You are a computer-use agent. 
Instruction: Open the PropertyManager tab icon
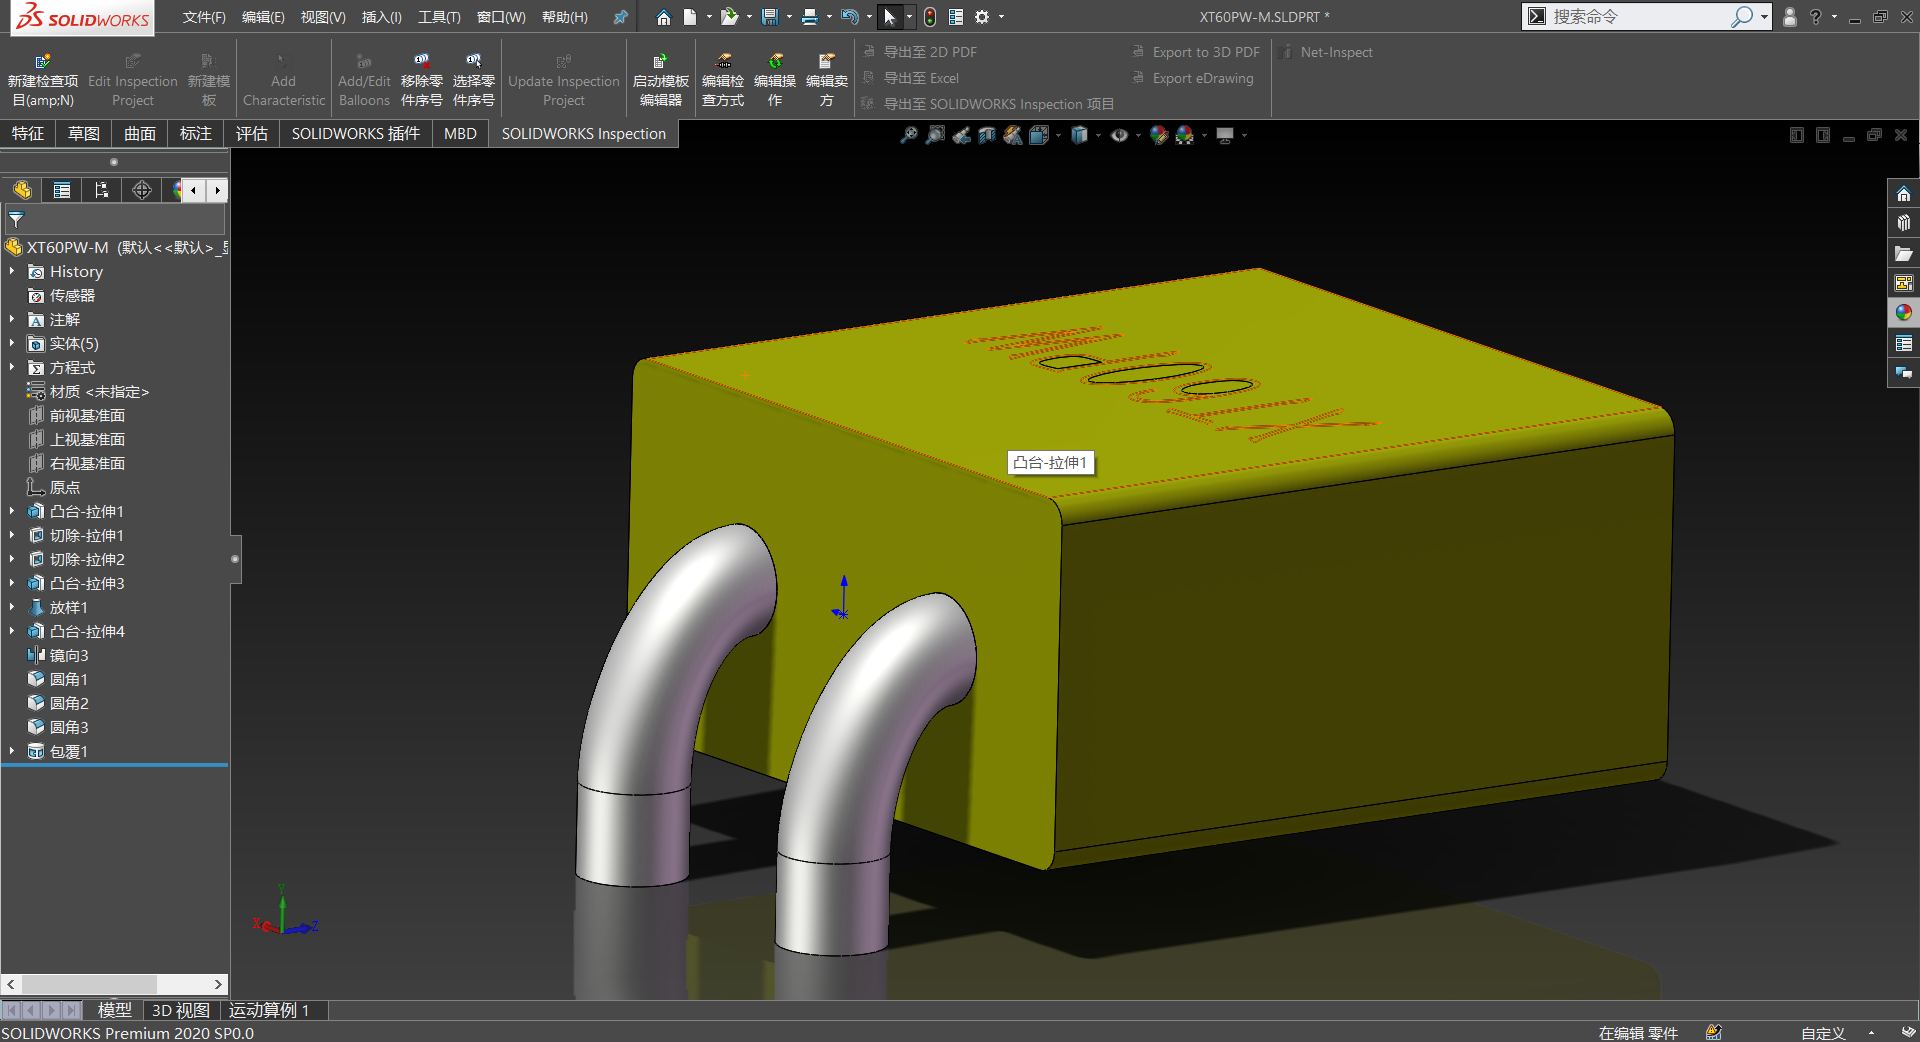click(x=62, y=190)
